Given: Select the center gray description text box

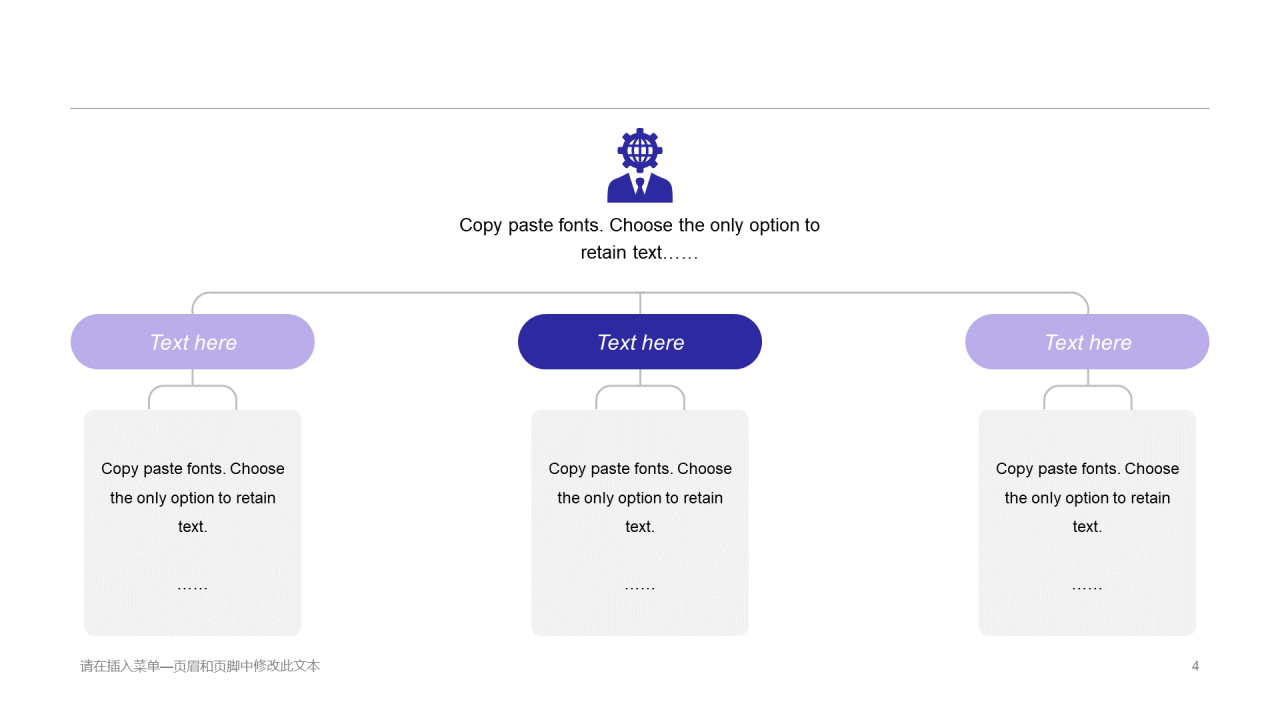Looking at the screenshot, I should click(x=640, y=523).
